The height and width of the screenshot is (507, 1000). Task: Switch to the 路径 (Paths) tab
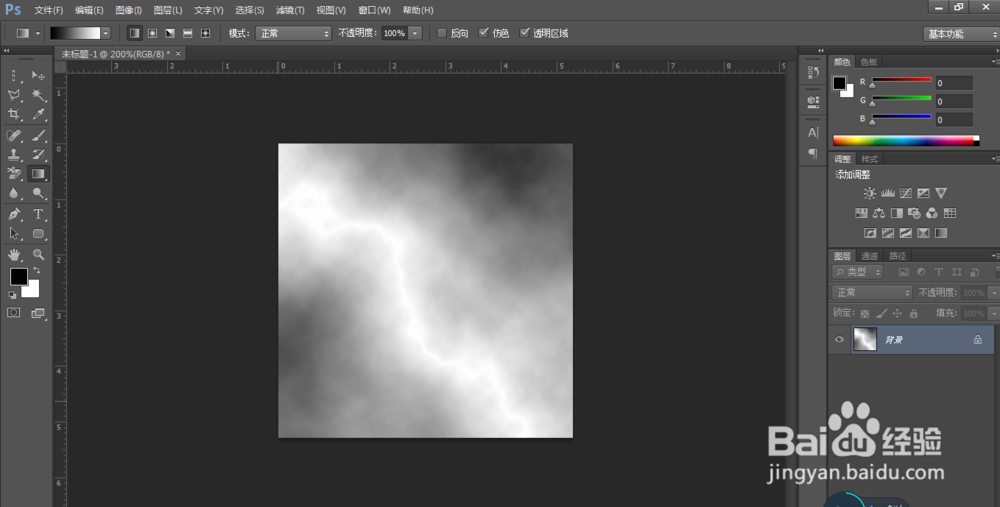(x=897, y=256)
